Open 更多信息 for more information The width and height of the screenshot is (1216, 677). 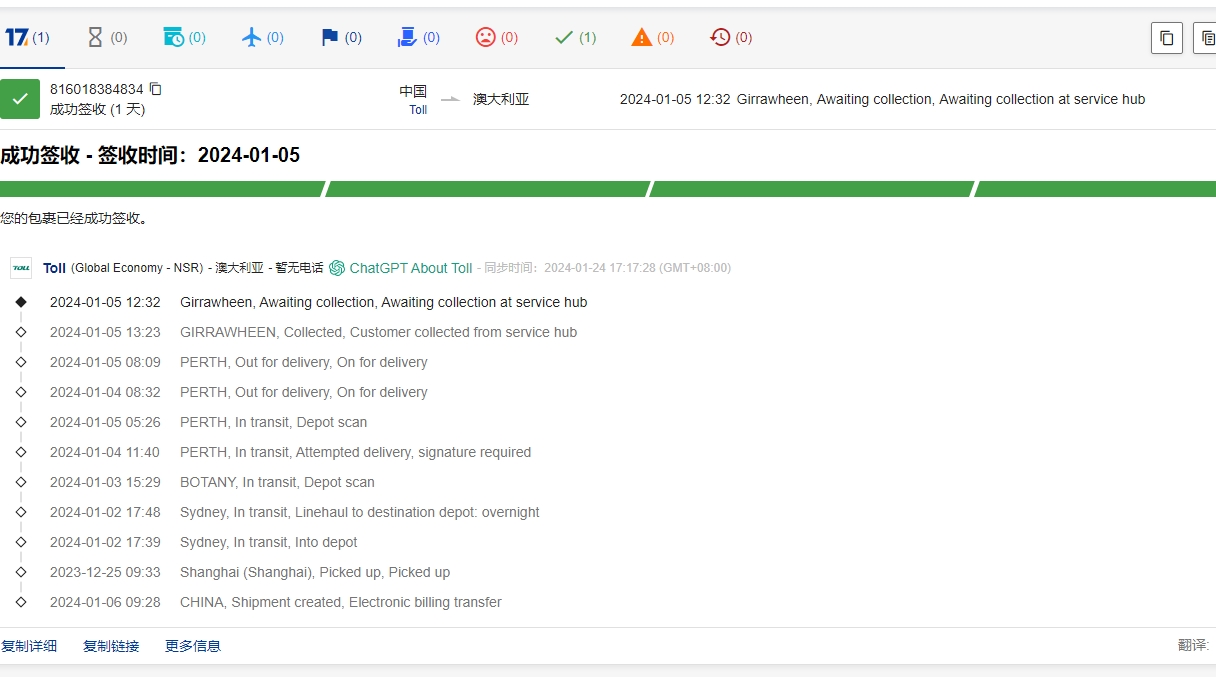[193, 646]
